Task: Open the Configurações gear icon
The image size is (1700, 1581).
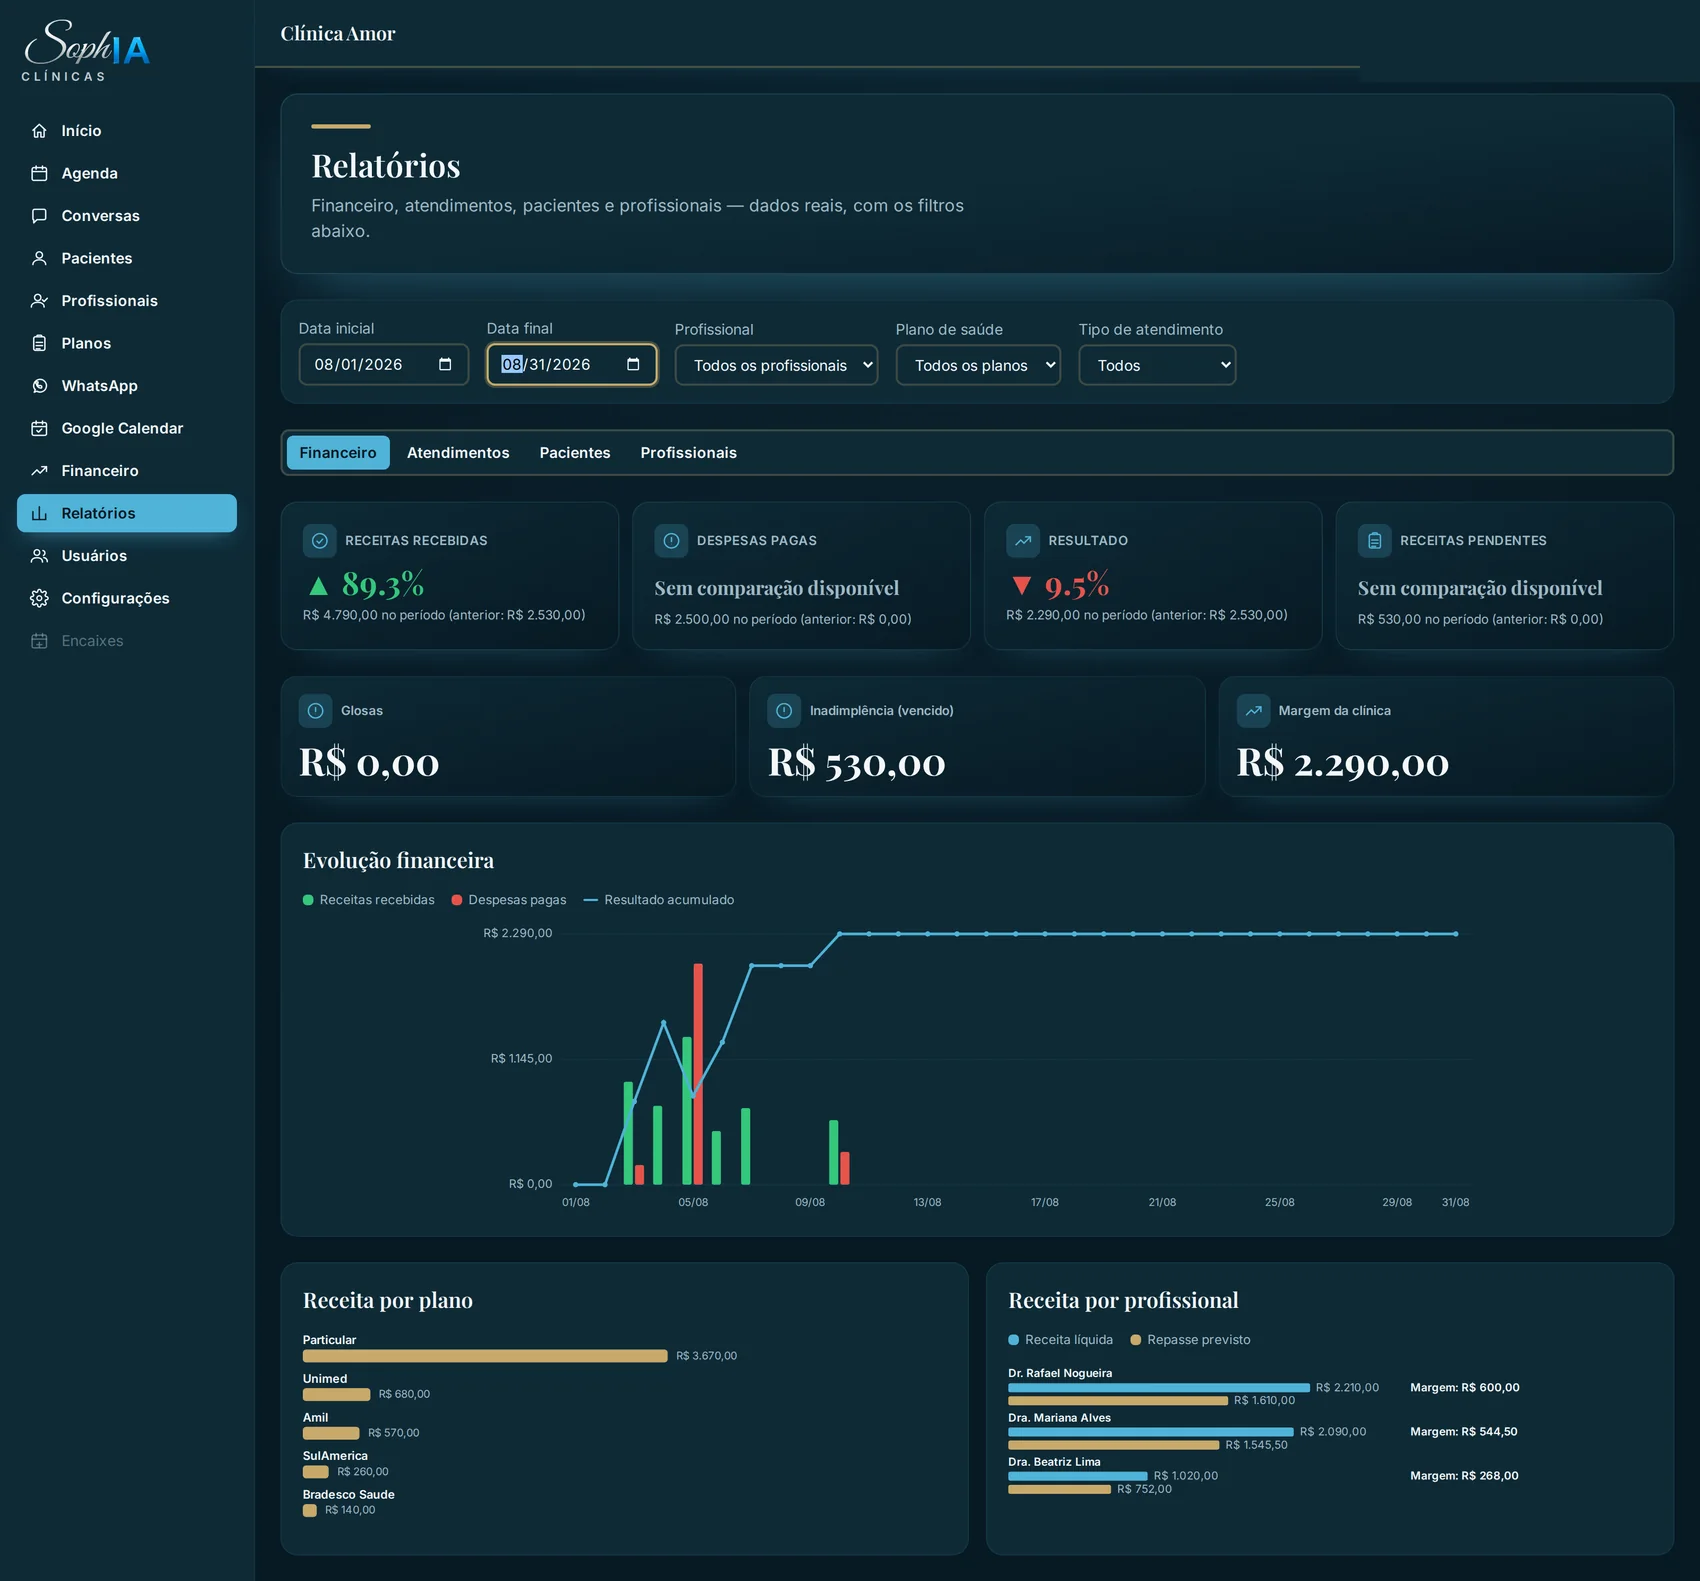Action: tap(39, 598)
